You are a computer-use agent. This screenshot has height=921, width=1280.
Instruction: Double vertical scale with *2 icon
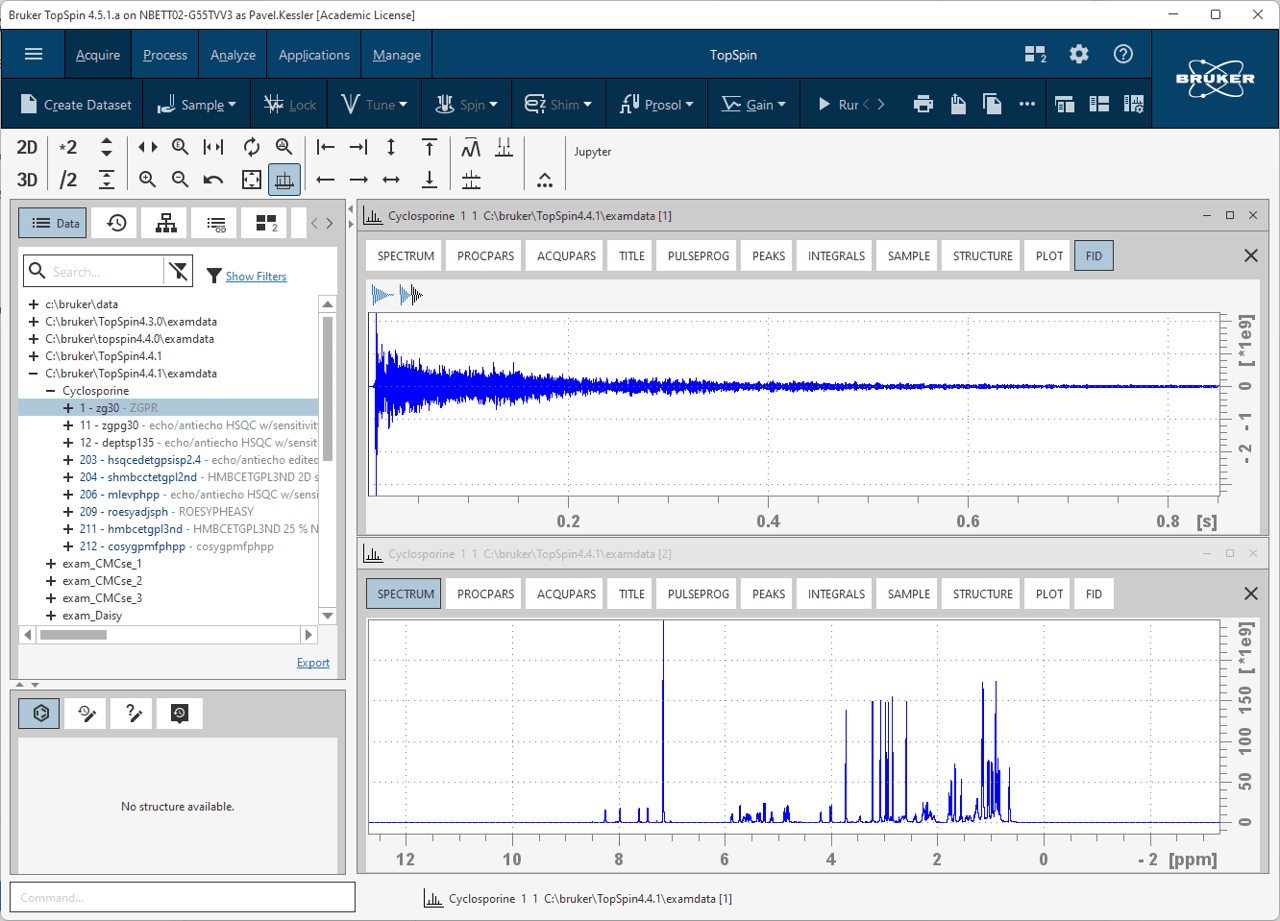click(x=66, y=147)
